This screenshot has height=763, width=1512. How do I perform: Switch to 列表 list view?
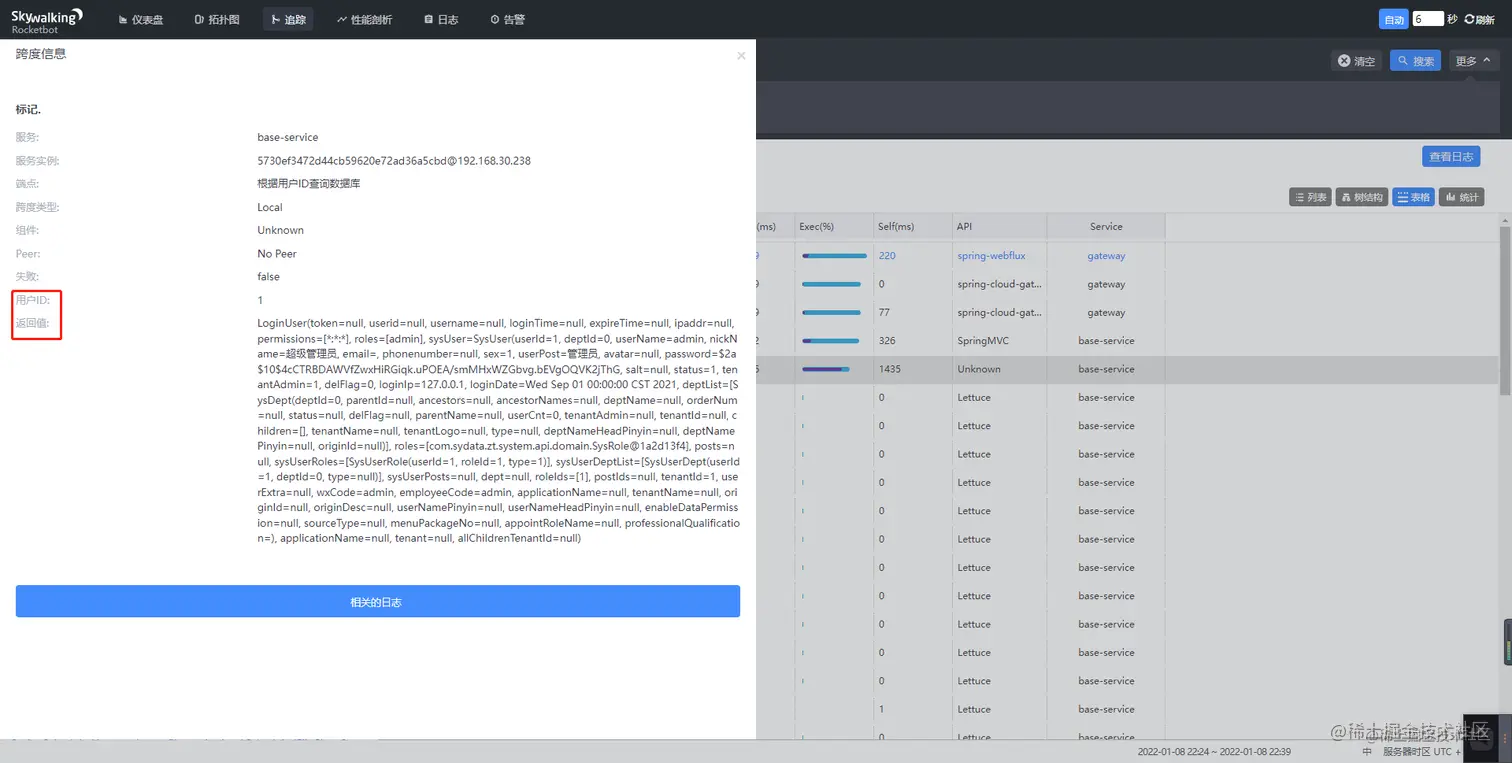point(1310,197)
